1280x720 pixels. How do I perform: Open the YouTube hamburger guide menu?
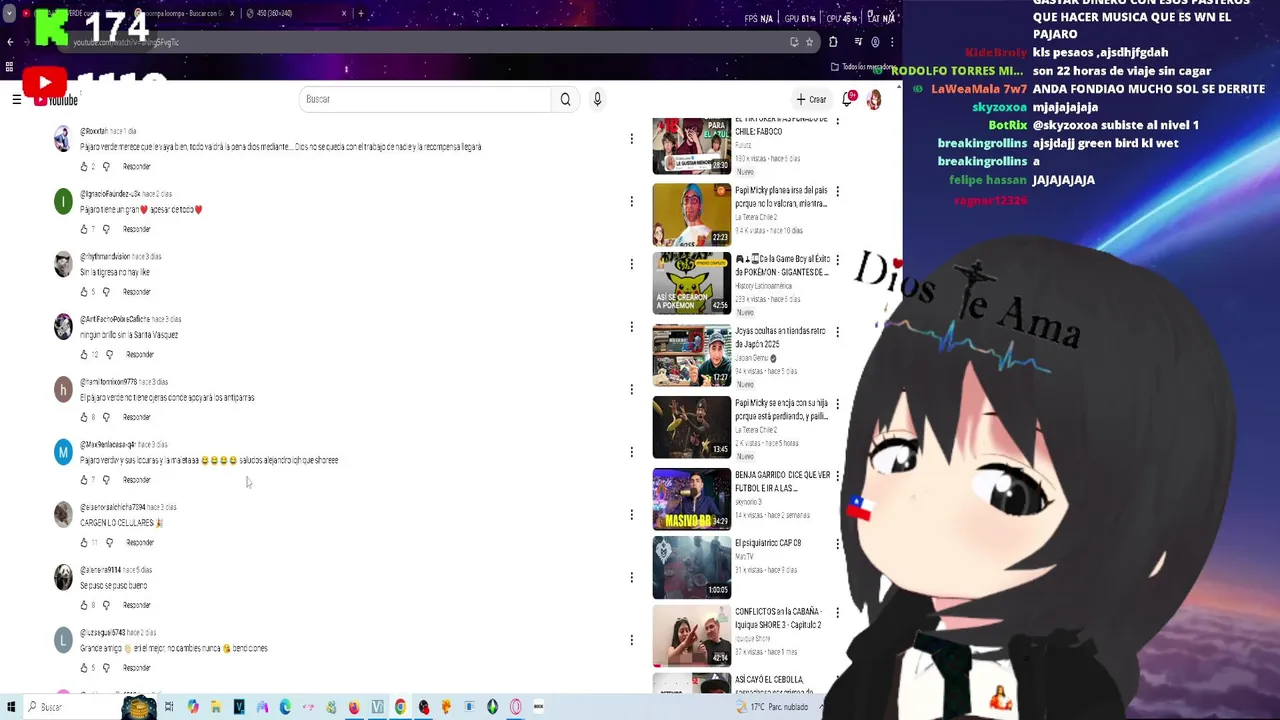point(16,99)
